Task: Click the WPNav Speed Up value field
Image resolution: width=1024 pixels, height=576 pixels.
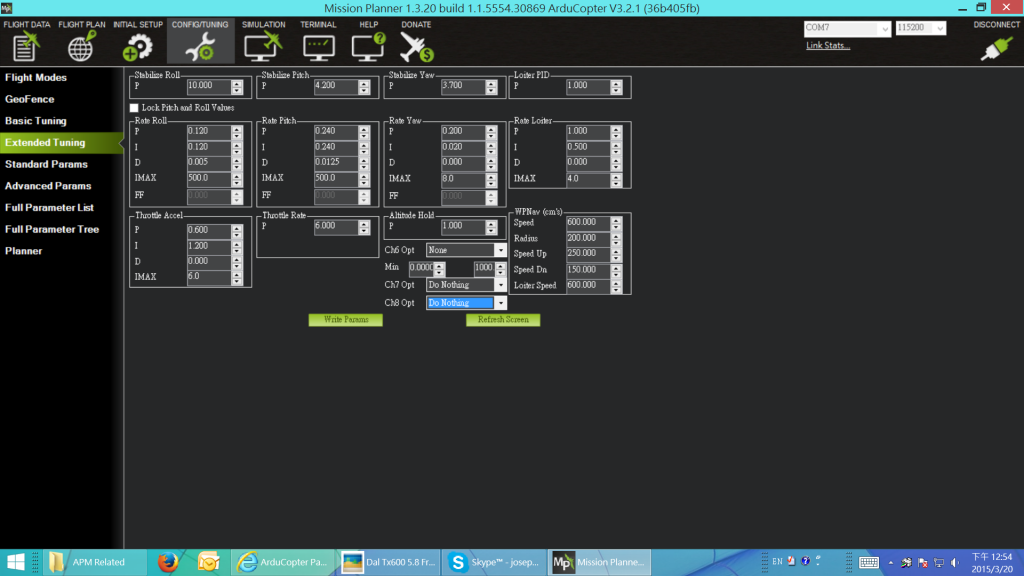Action: tap(588, 253)
